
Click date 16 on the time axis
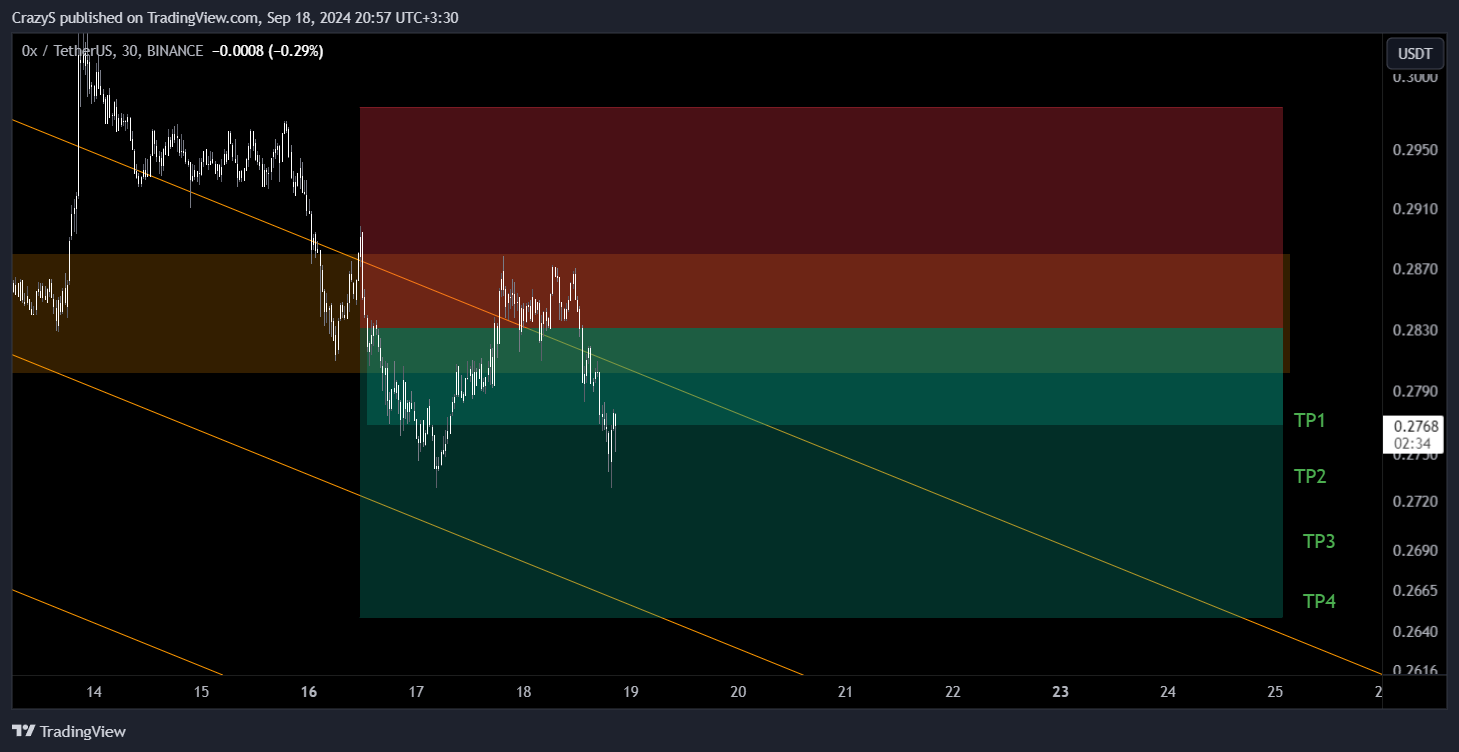pos(309,692)
